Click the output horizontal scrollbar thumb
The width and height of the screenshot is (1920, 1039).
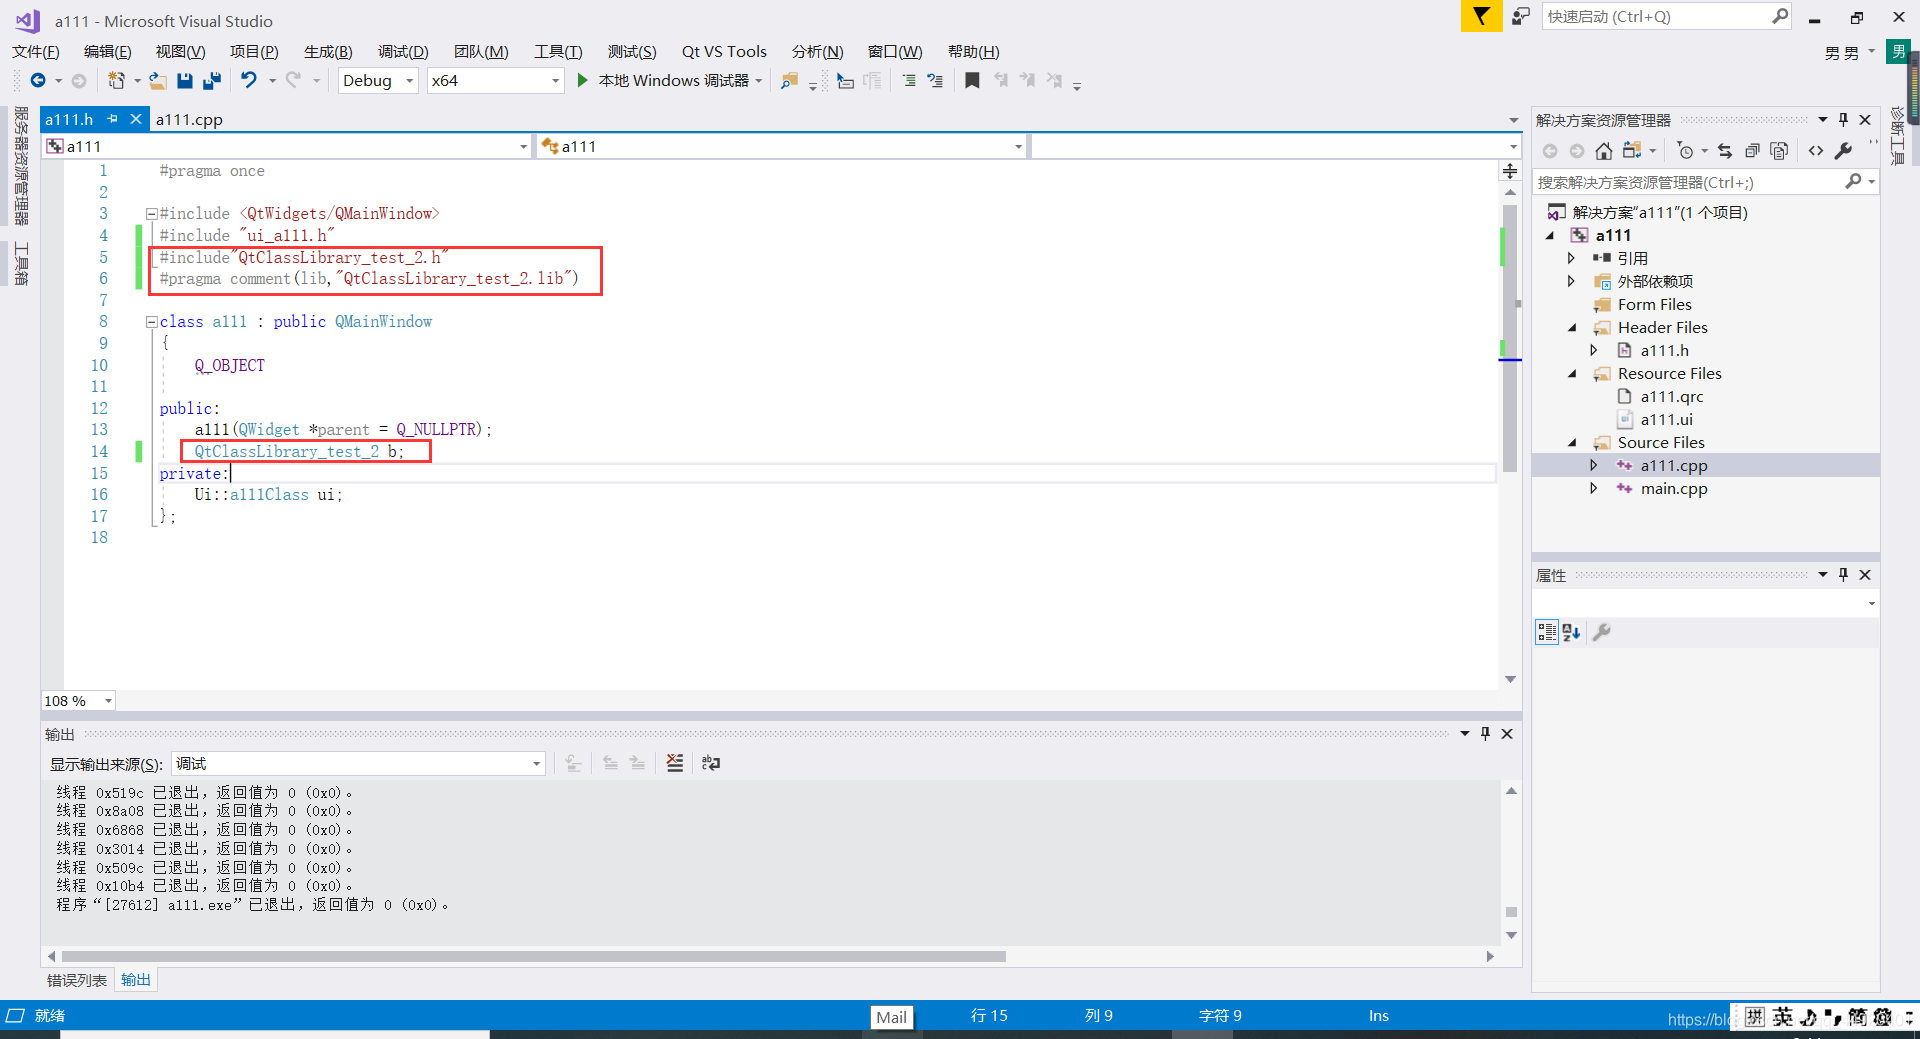(x=534, y=956)
